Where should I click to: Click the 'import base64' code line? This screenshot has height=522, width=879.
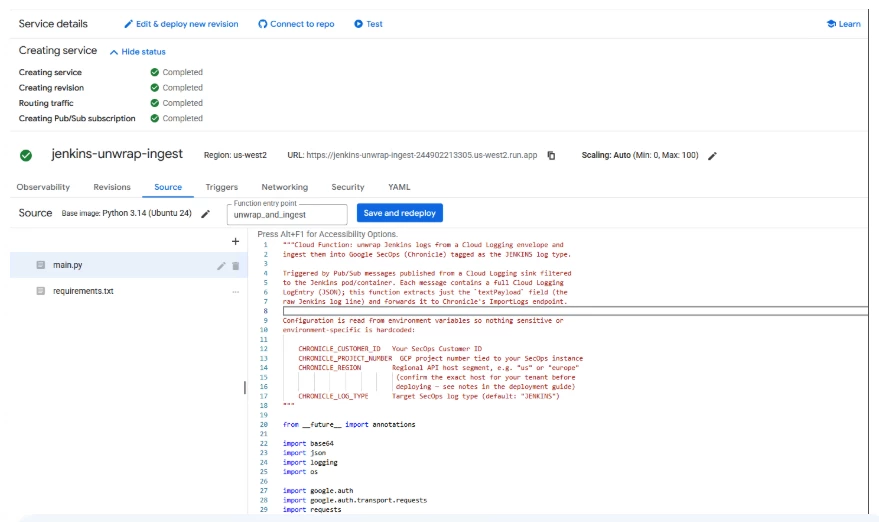[x=308, y=444]
